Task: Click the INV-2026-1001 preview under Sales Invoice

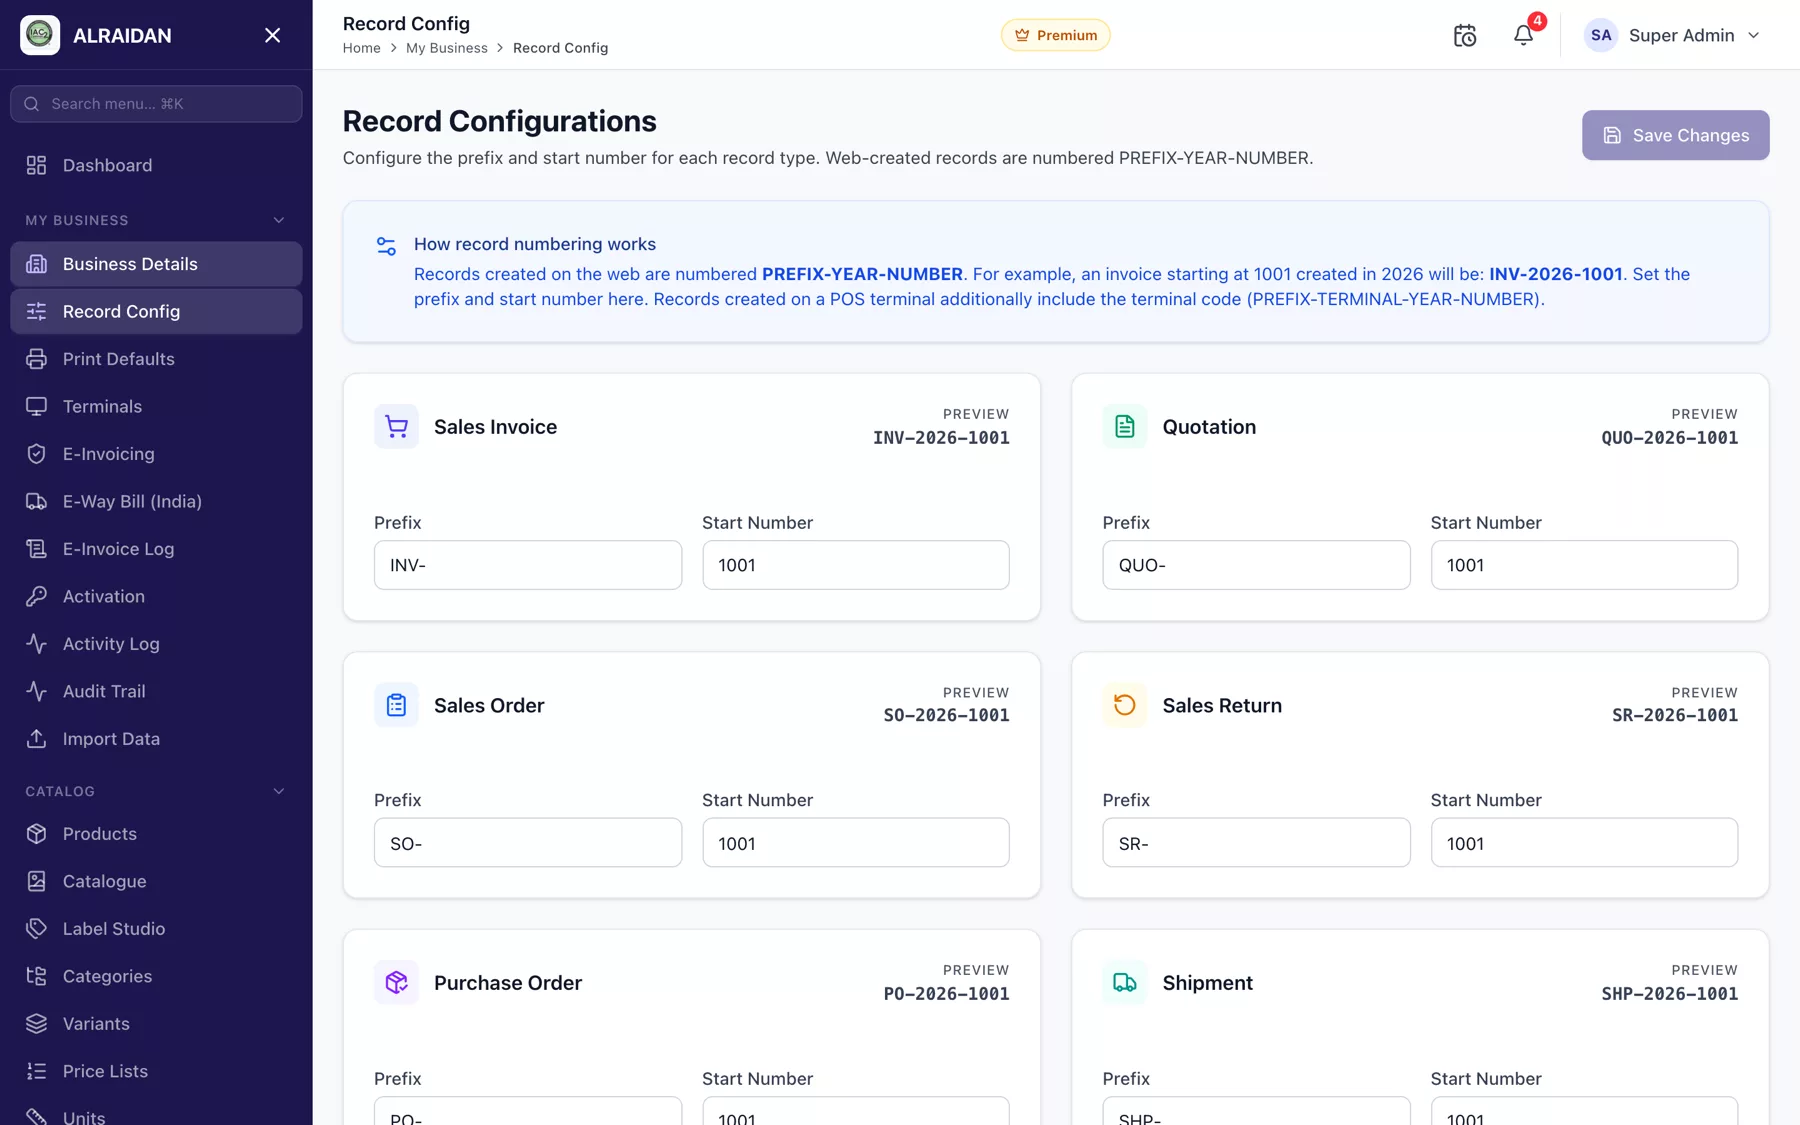Action: 941,438
